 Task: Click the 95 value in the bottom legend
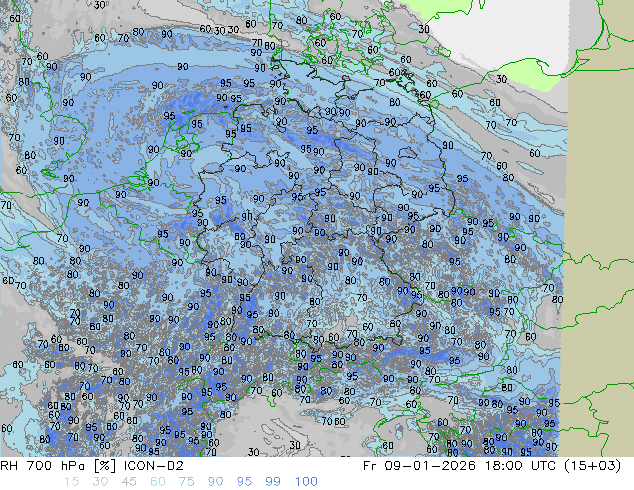click(x=244, y=482)
